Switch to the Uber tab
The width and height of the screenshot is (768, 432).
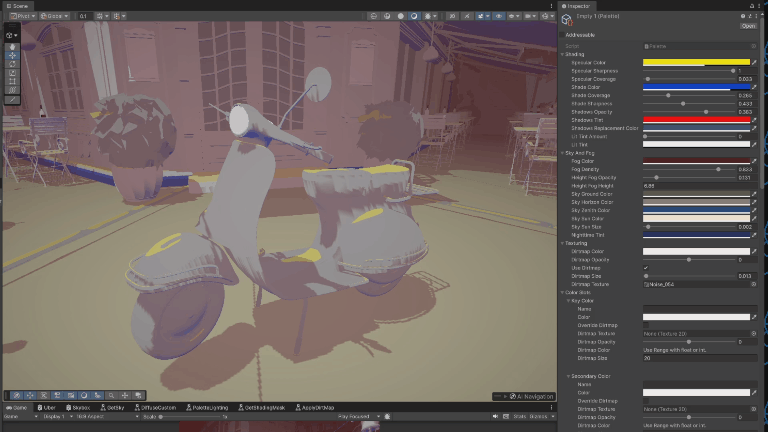pos(47,408)
